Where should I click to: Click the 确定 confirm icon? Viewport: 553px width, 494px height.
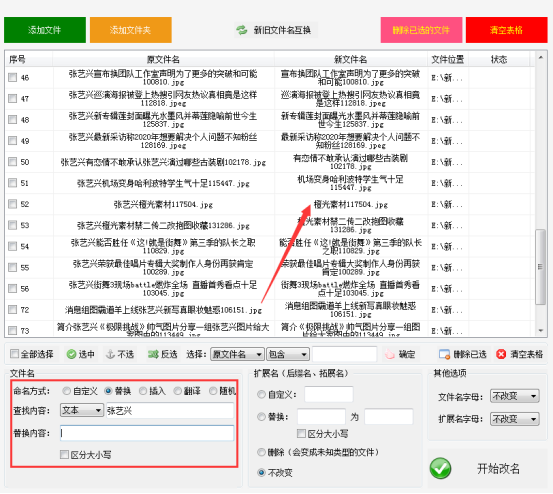click(x=389, y=354)
